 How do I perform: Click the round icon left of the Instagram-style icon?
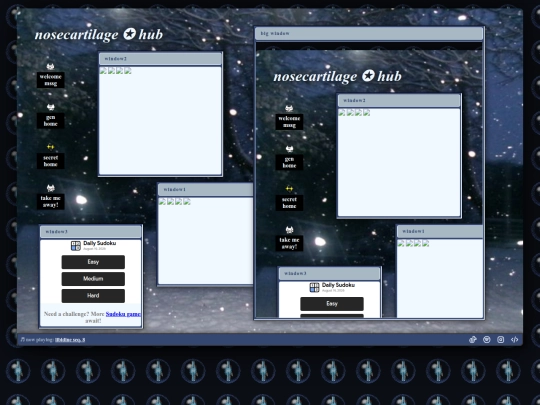coord(487,340)
